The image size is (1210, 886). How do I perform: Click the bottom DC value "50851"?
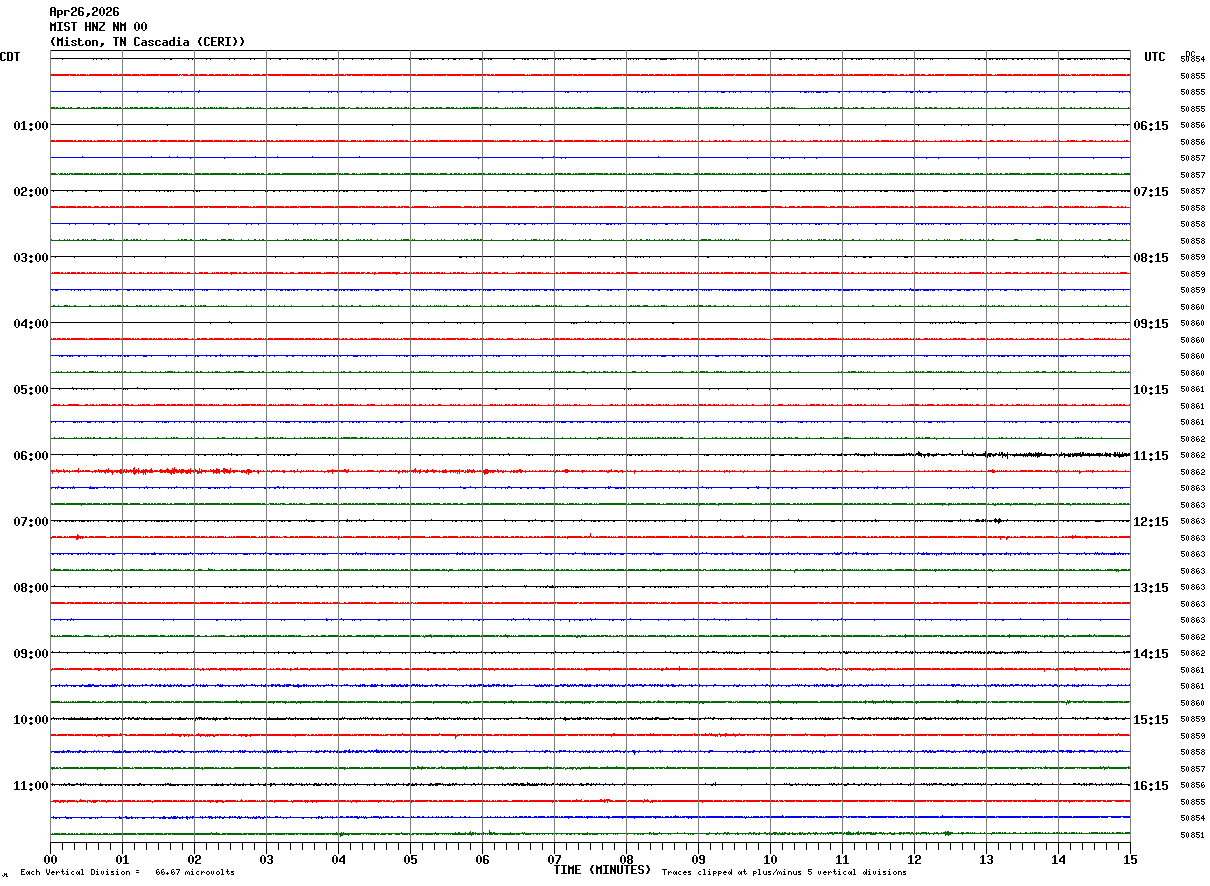1192,835
